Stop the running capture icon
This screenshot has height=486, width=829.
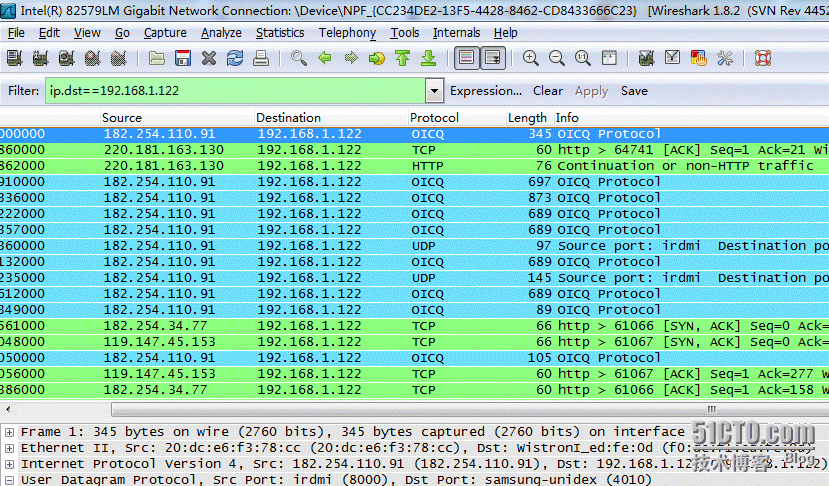click(92, 58)
